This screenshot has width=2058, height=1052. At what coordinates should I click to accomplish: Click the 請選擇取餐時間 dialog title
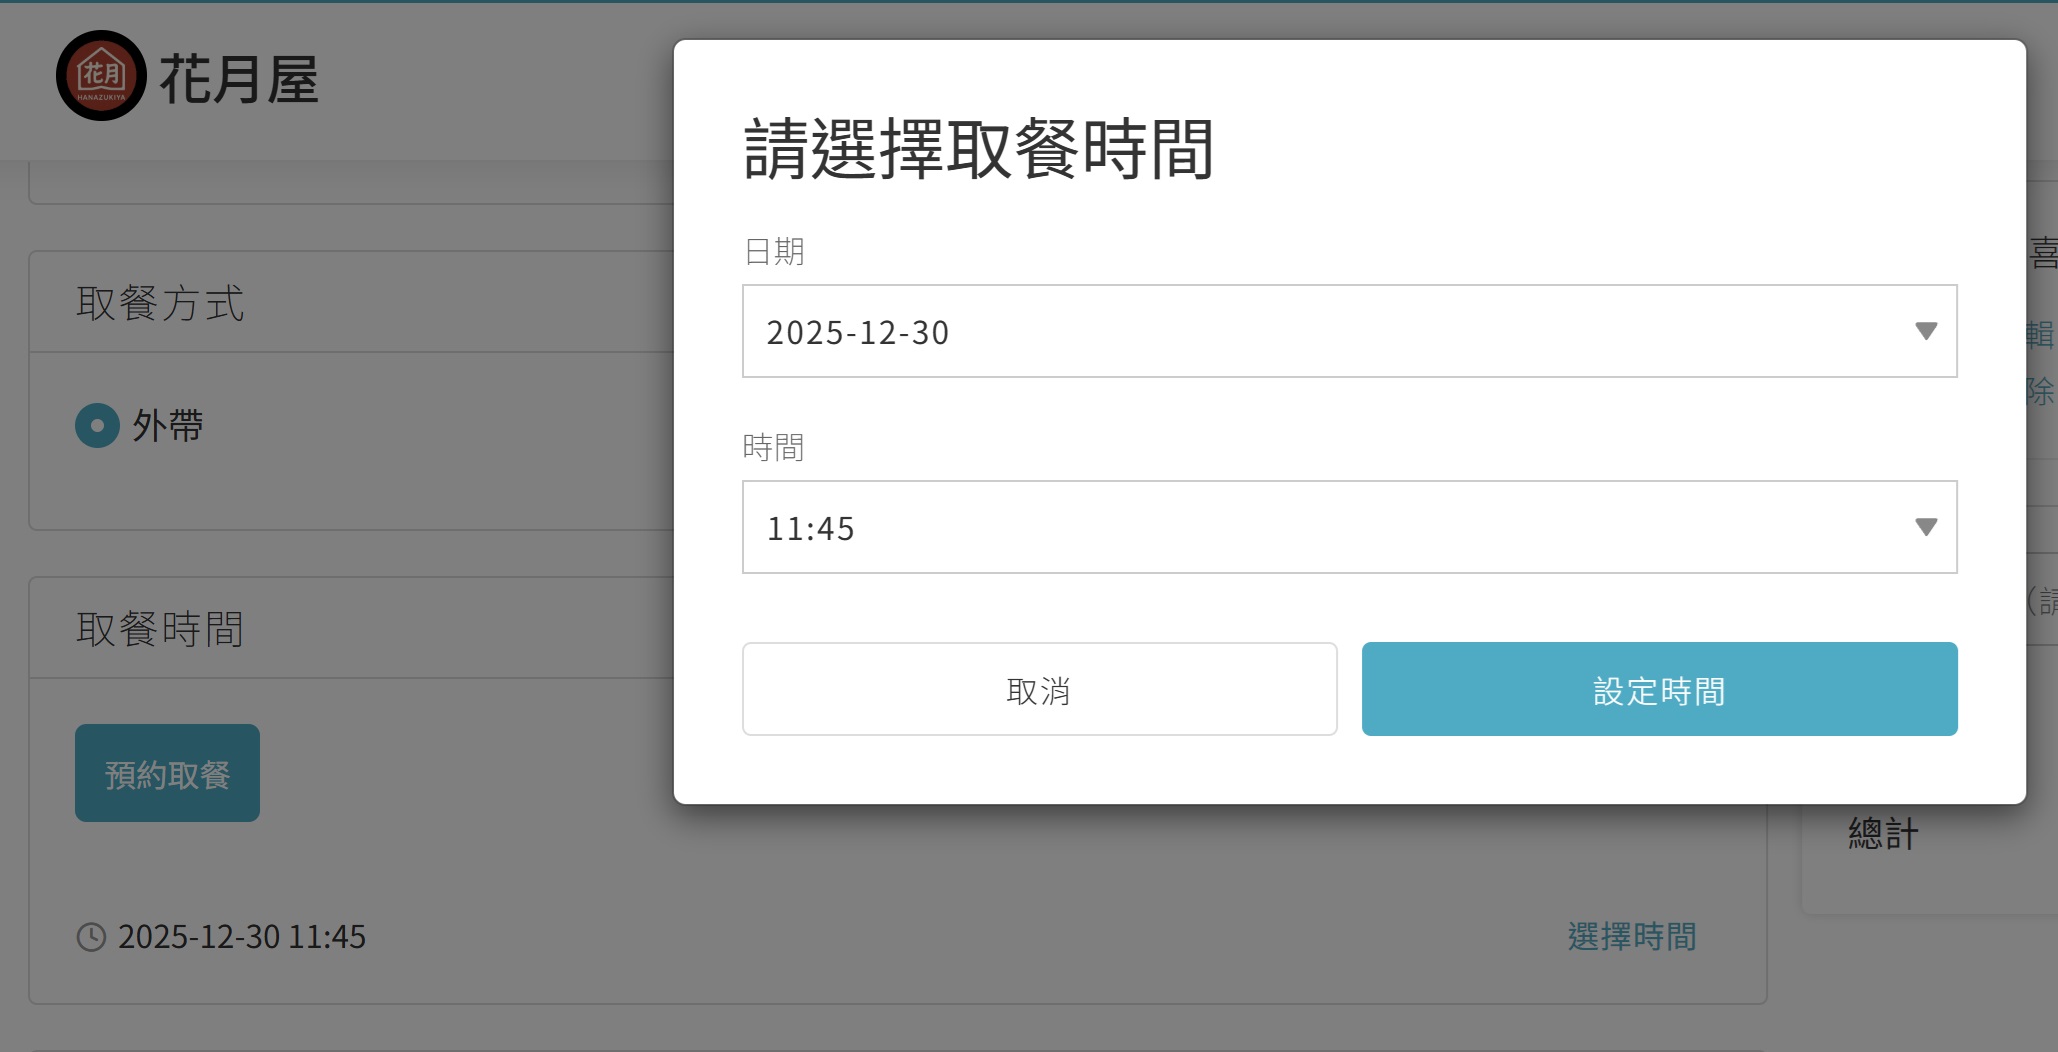978,149
